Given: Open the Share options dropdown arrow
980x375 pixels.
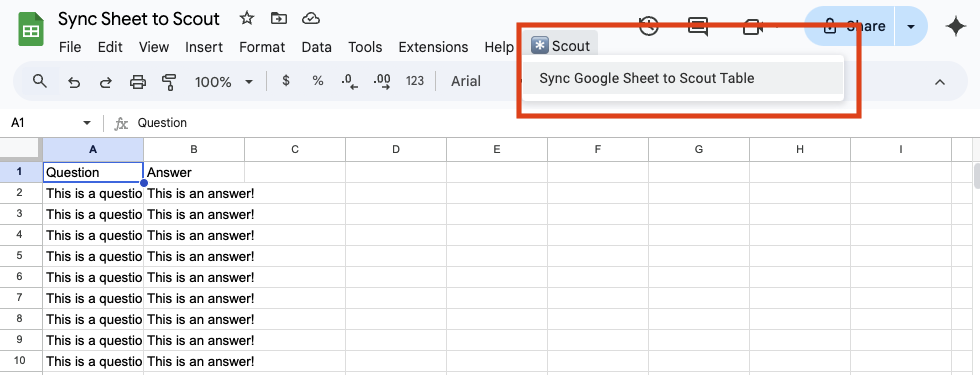Looking at the screenshot, I should point(911,26).
